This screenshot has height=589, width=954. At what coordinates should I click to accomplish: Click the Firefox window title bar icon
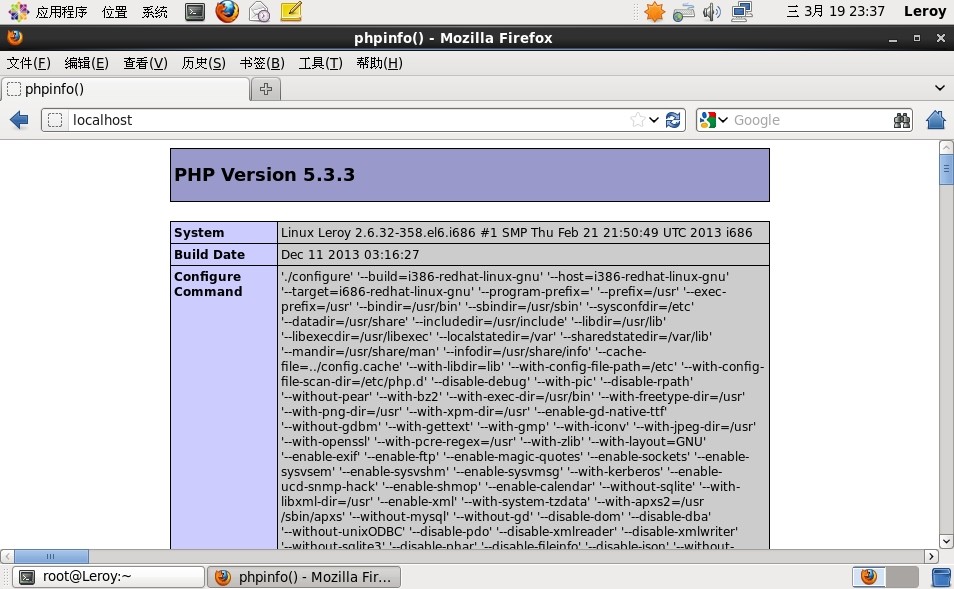tap(15, 38)
